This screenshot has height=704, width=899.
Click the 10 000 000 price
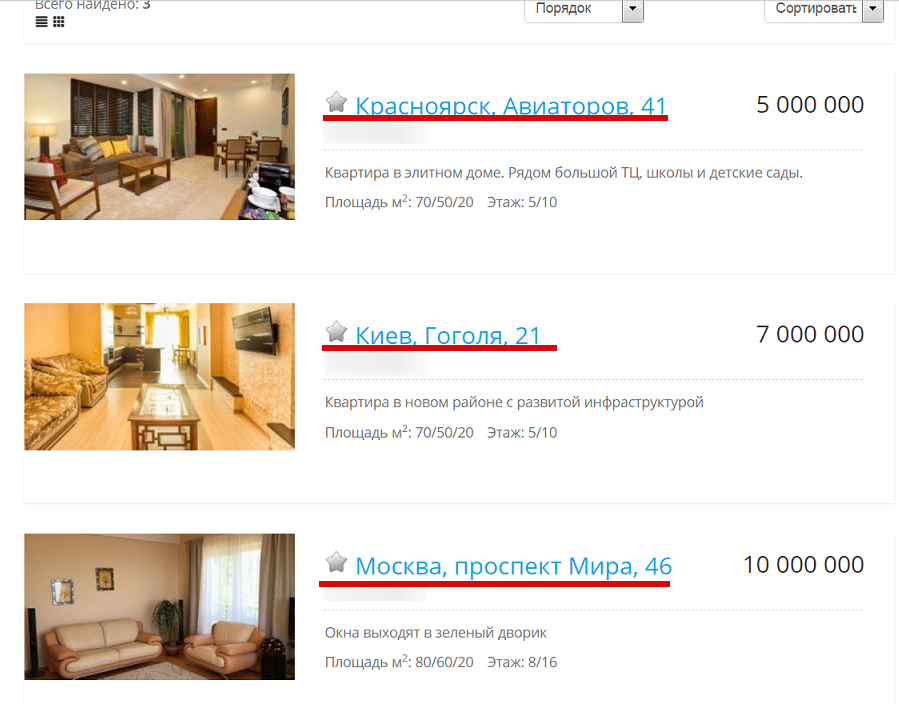pyautogui.click(x=803, y=565)
